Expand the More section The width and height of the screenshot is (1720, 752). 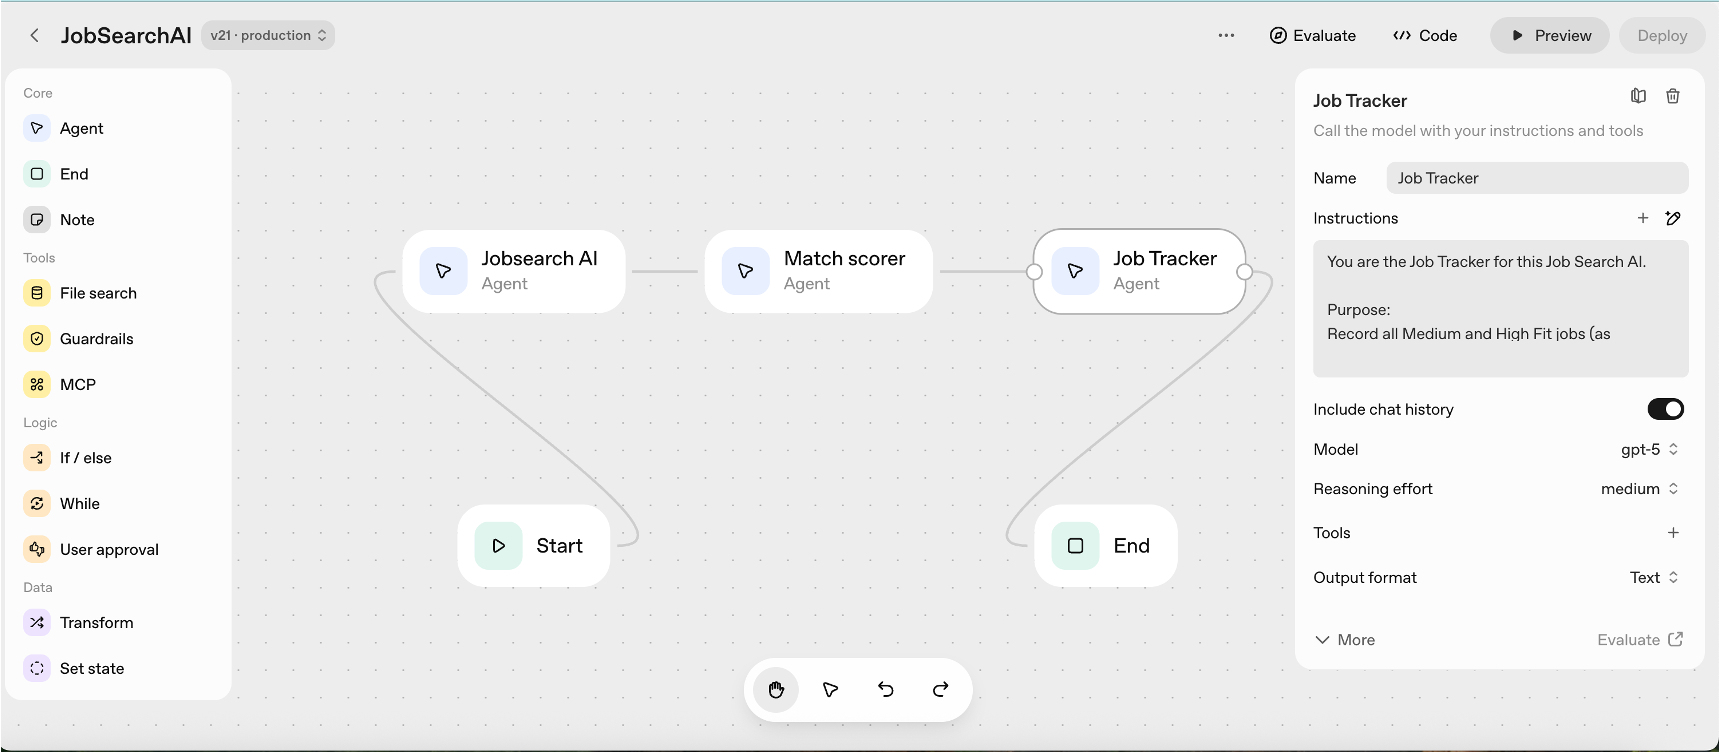pyautogui.click(x=1345, y=640)
